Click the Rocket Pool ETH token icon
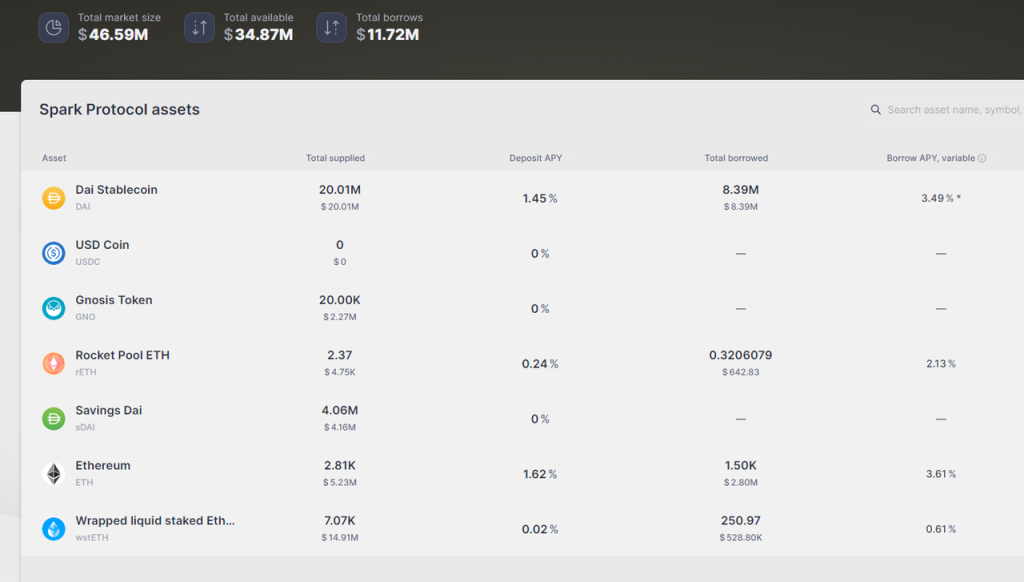Viewport: 1024px width, 582px height. [54, 363]
